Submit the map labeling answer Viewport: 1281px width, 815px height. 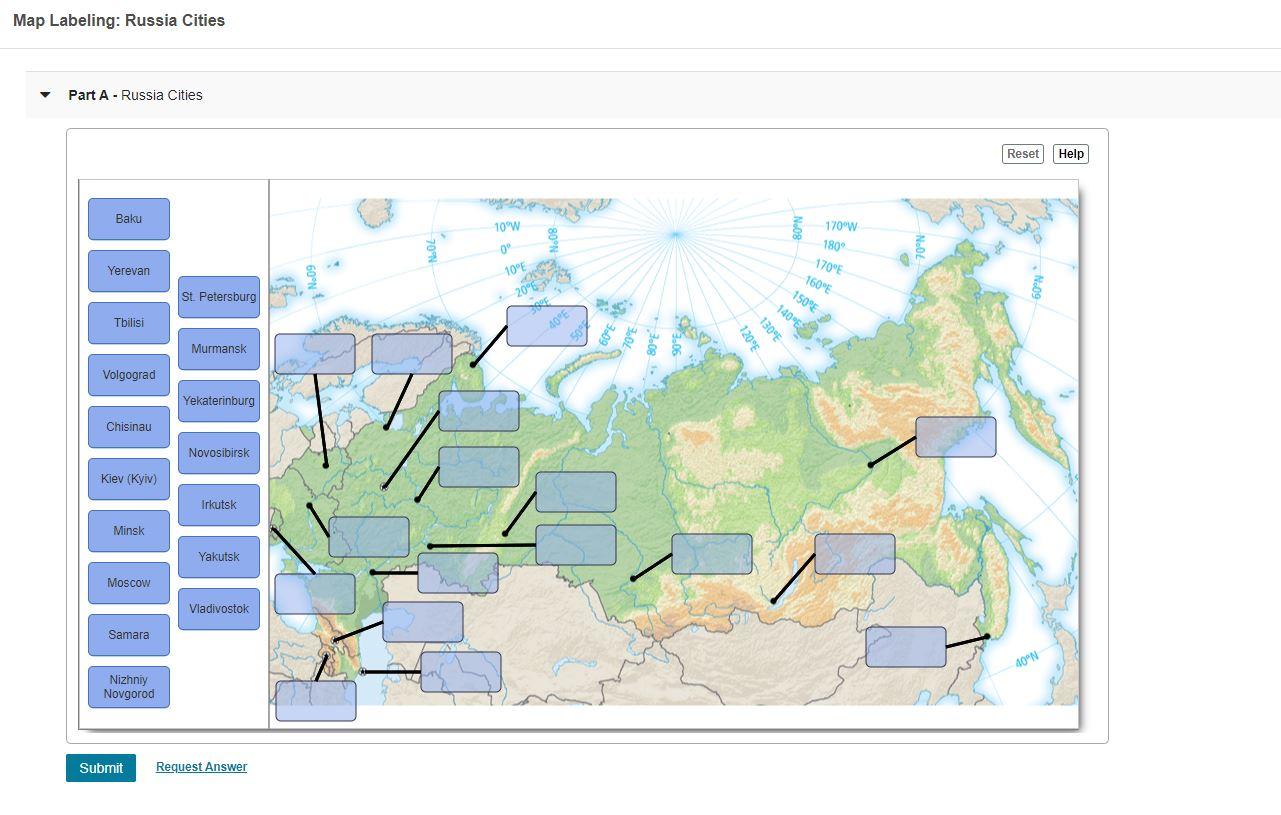(101, 768)
